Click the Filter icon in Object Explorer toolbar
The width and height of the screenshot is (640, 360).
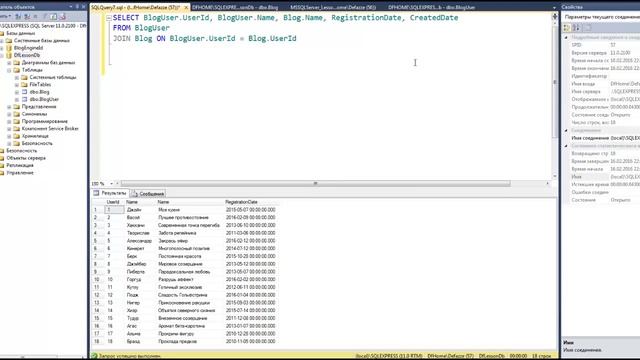45,17
